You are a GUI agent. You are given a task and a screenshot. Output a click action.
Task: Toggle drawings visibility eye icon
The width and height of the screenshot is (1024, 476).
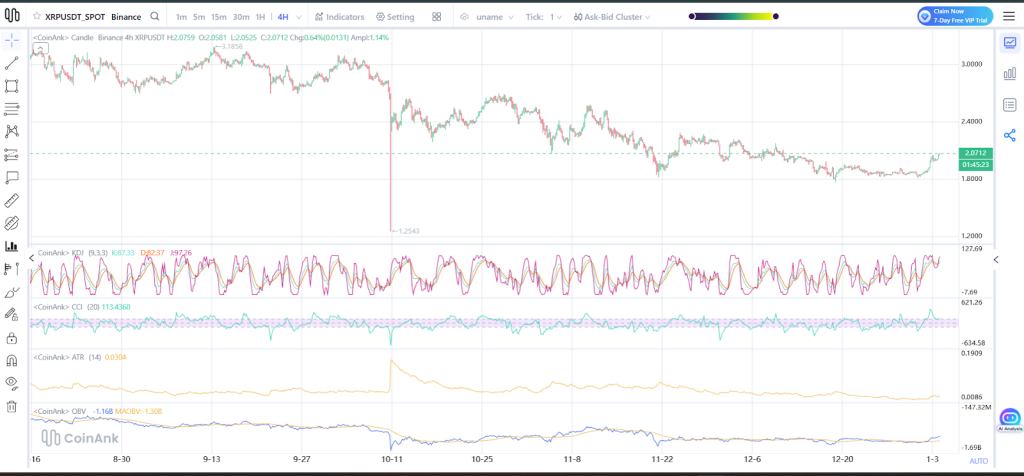(11, 383)
